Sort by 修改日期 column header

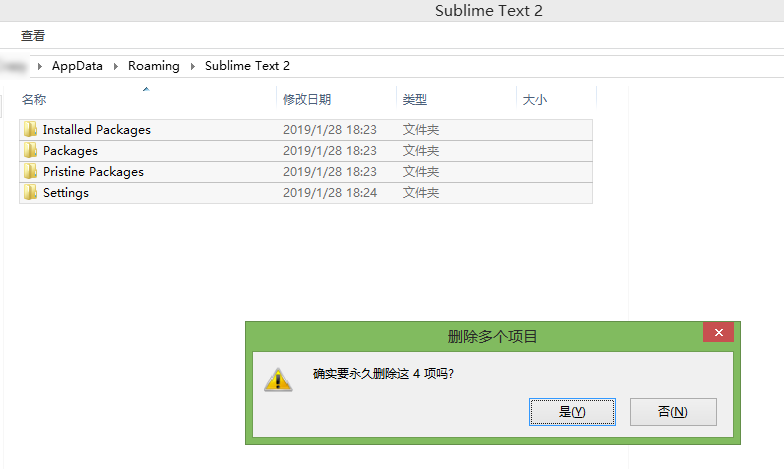click(307, 100)
